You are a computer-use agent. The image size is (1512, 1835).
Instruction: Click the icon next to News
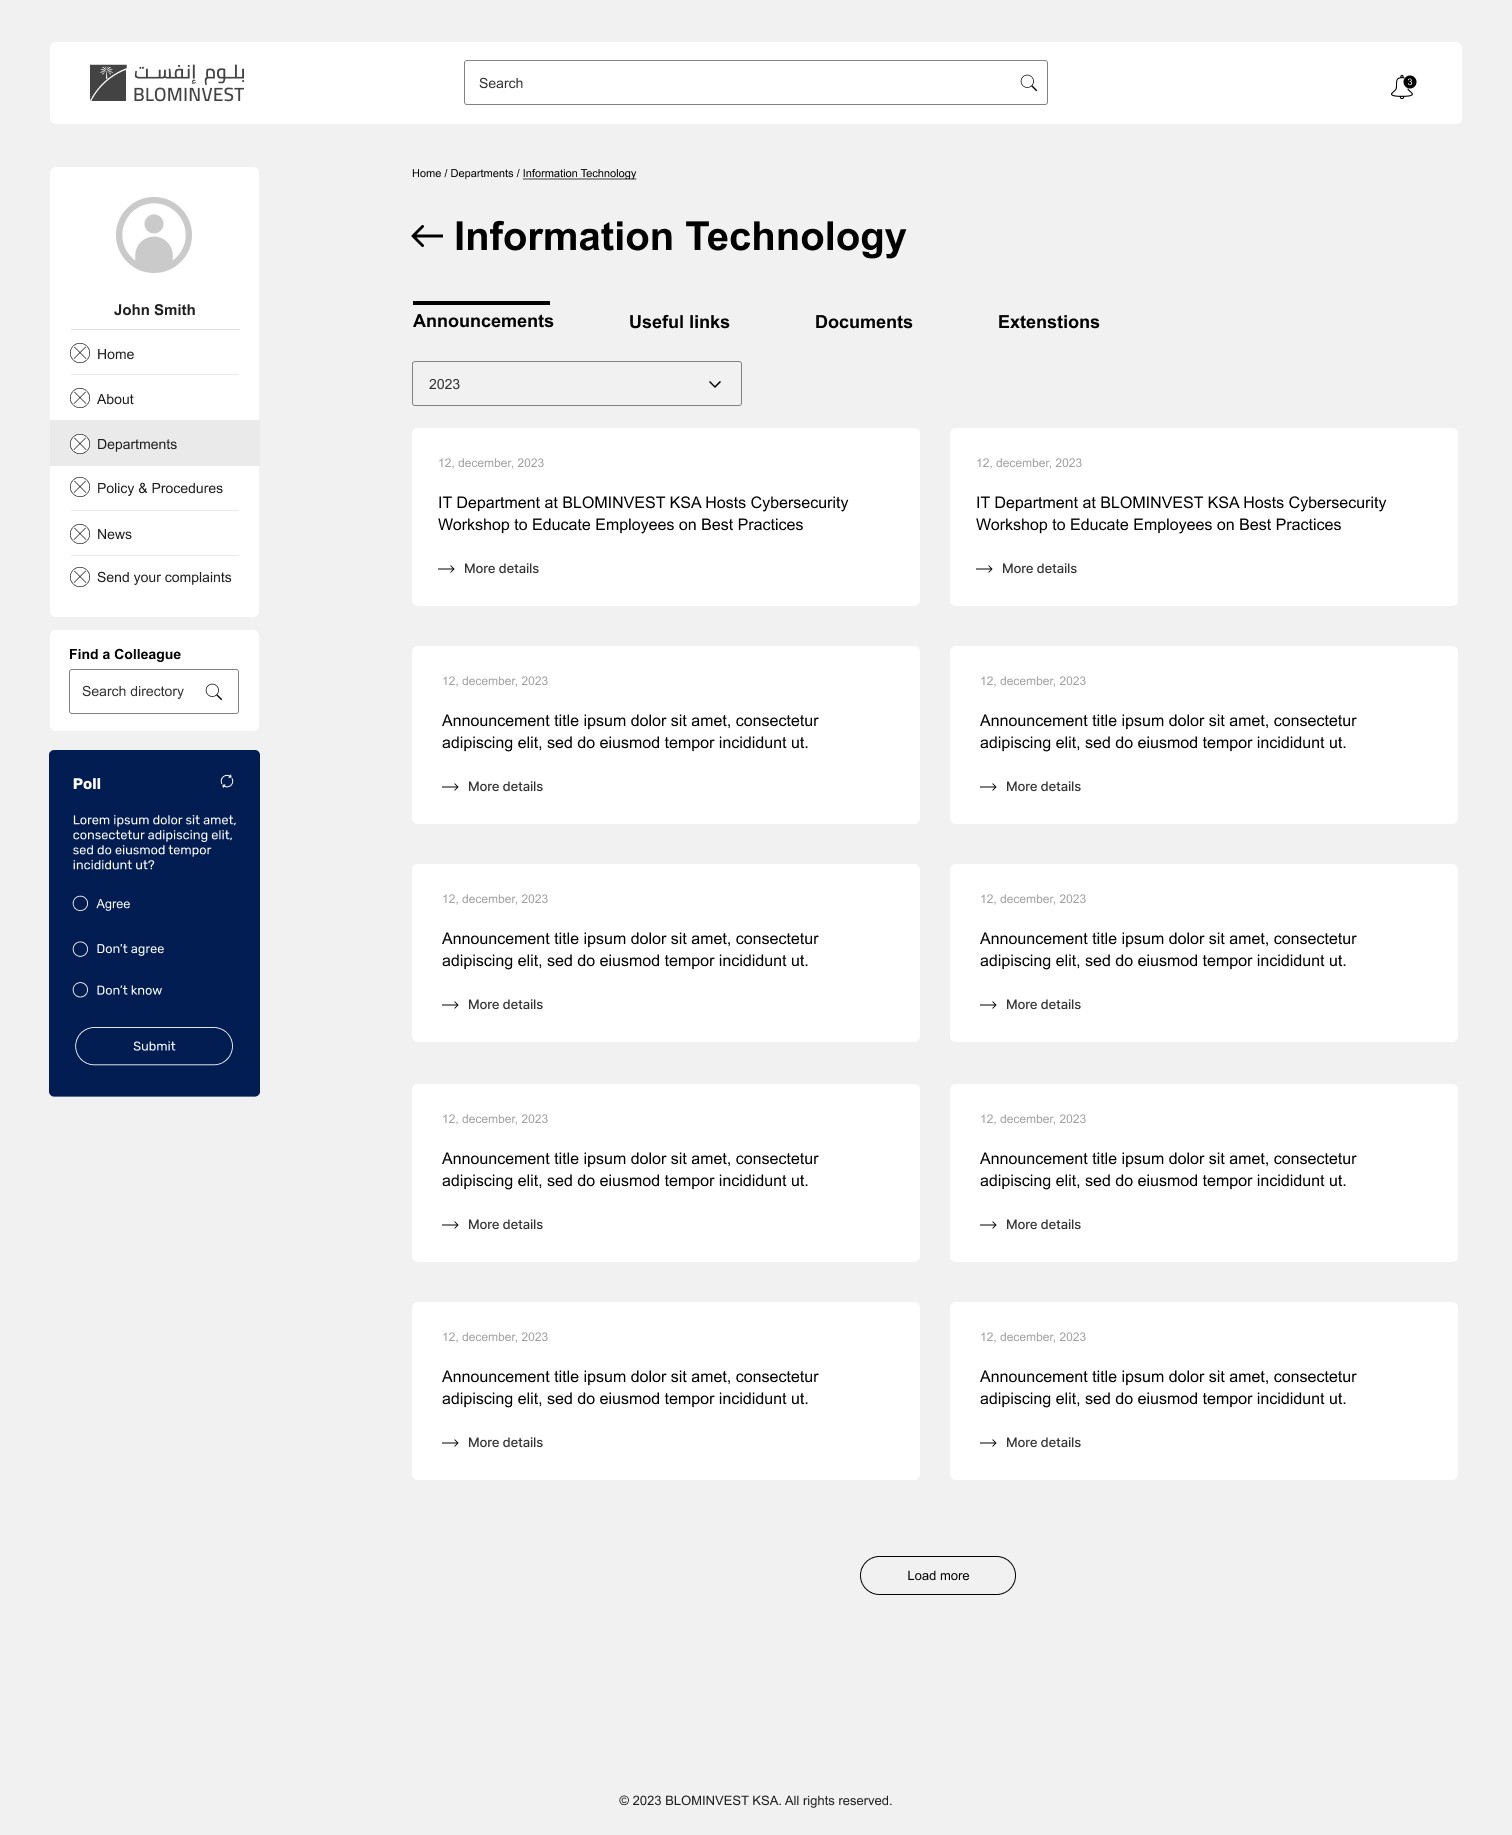80,534
